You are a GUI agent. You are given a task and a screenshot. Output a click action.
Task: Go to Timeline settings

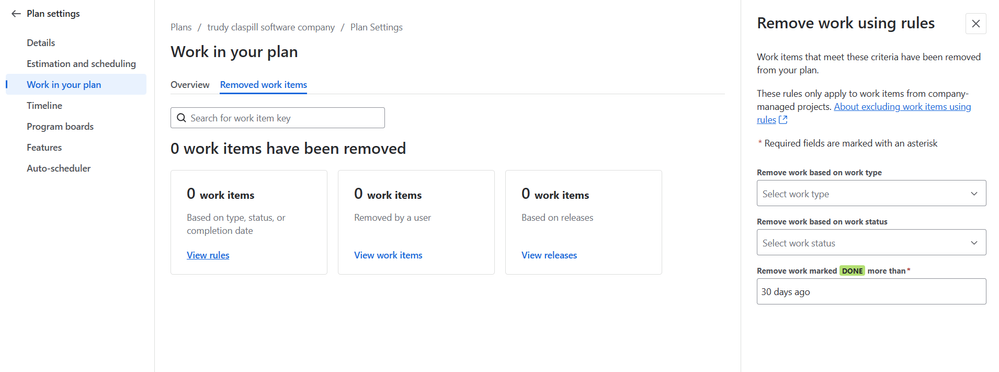point(45,106)
